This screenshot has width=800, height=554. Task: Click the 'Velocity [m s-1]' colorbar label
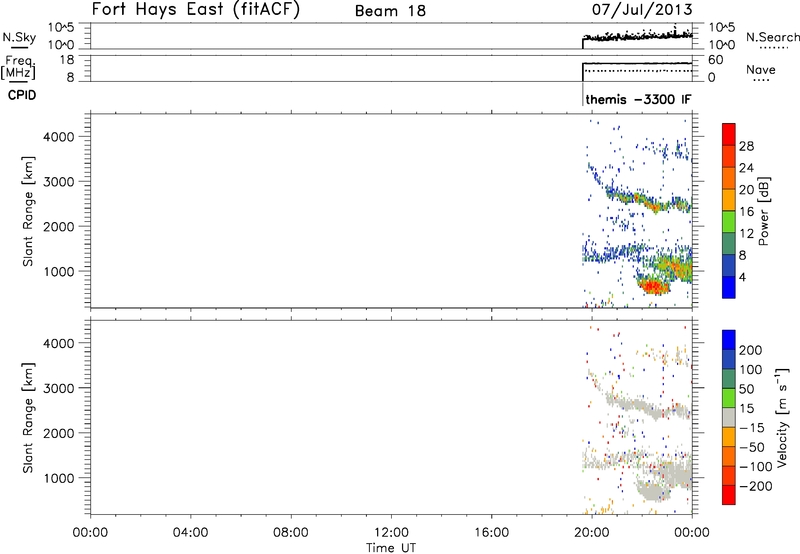[781, 418]
